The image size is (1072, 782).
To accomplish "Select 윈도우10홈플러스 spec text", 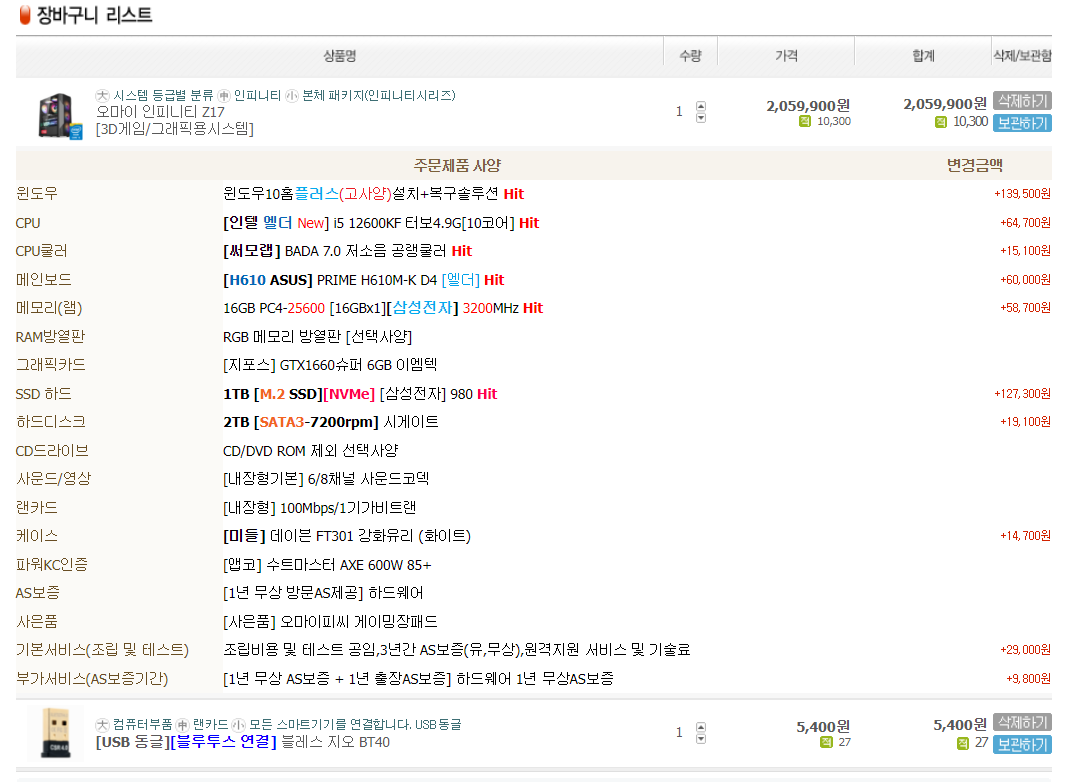I will click(373, 194).
